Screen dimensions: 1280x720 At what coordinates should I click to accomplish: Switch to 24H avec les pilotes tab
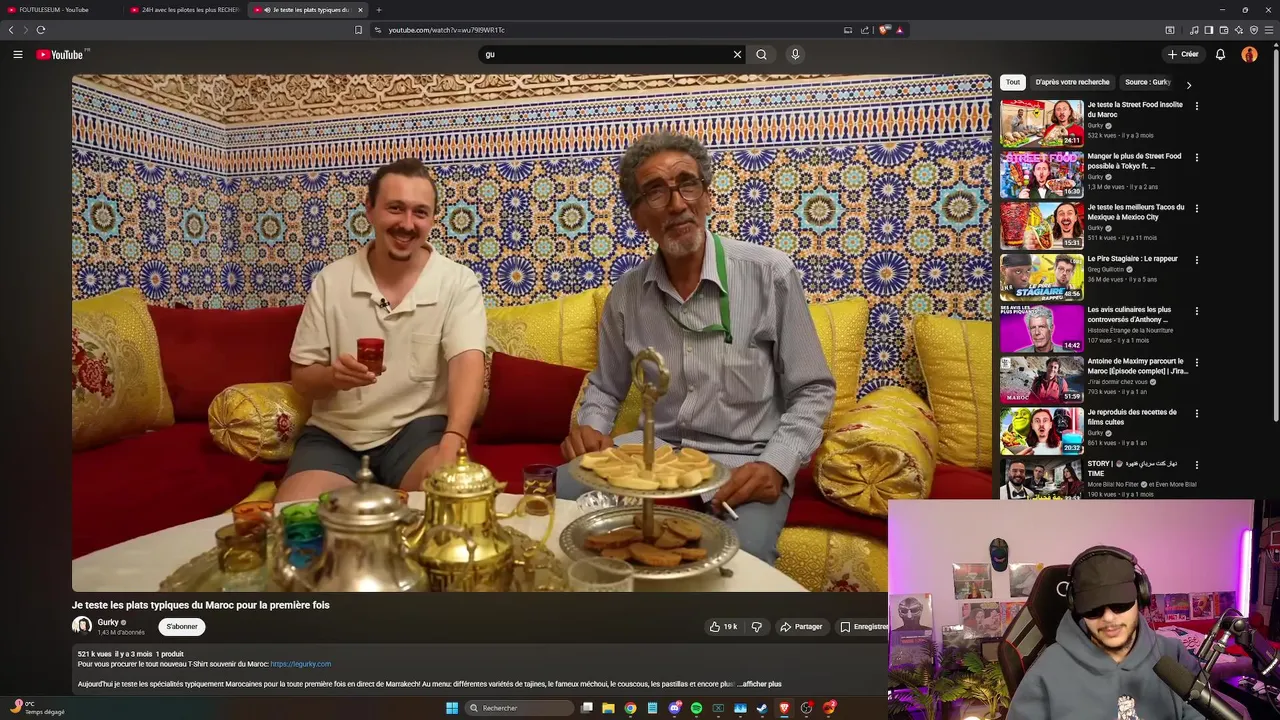coord(184,10)
